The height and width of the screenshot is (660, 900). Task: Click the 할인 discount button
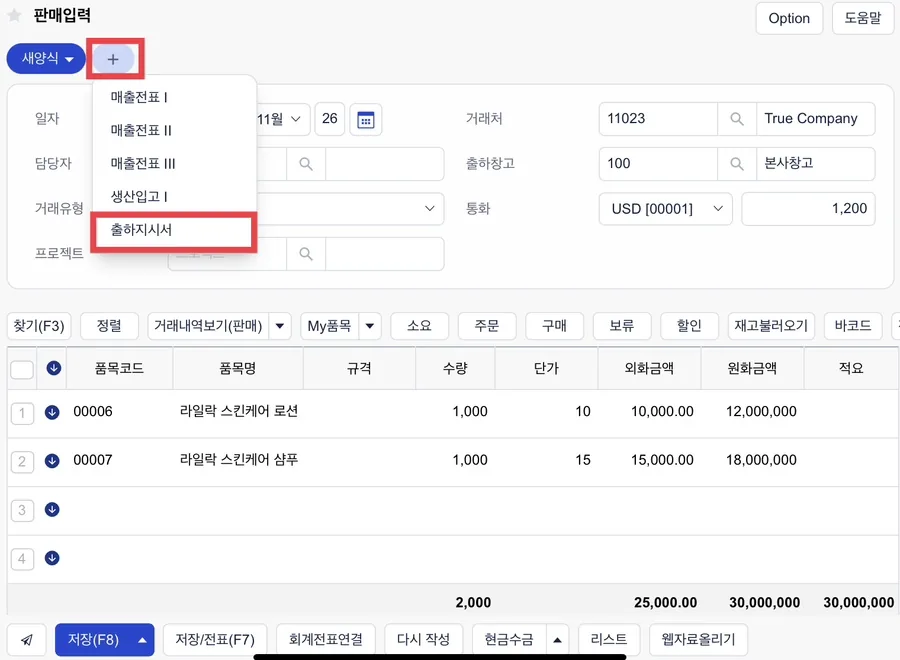[689, 326]
